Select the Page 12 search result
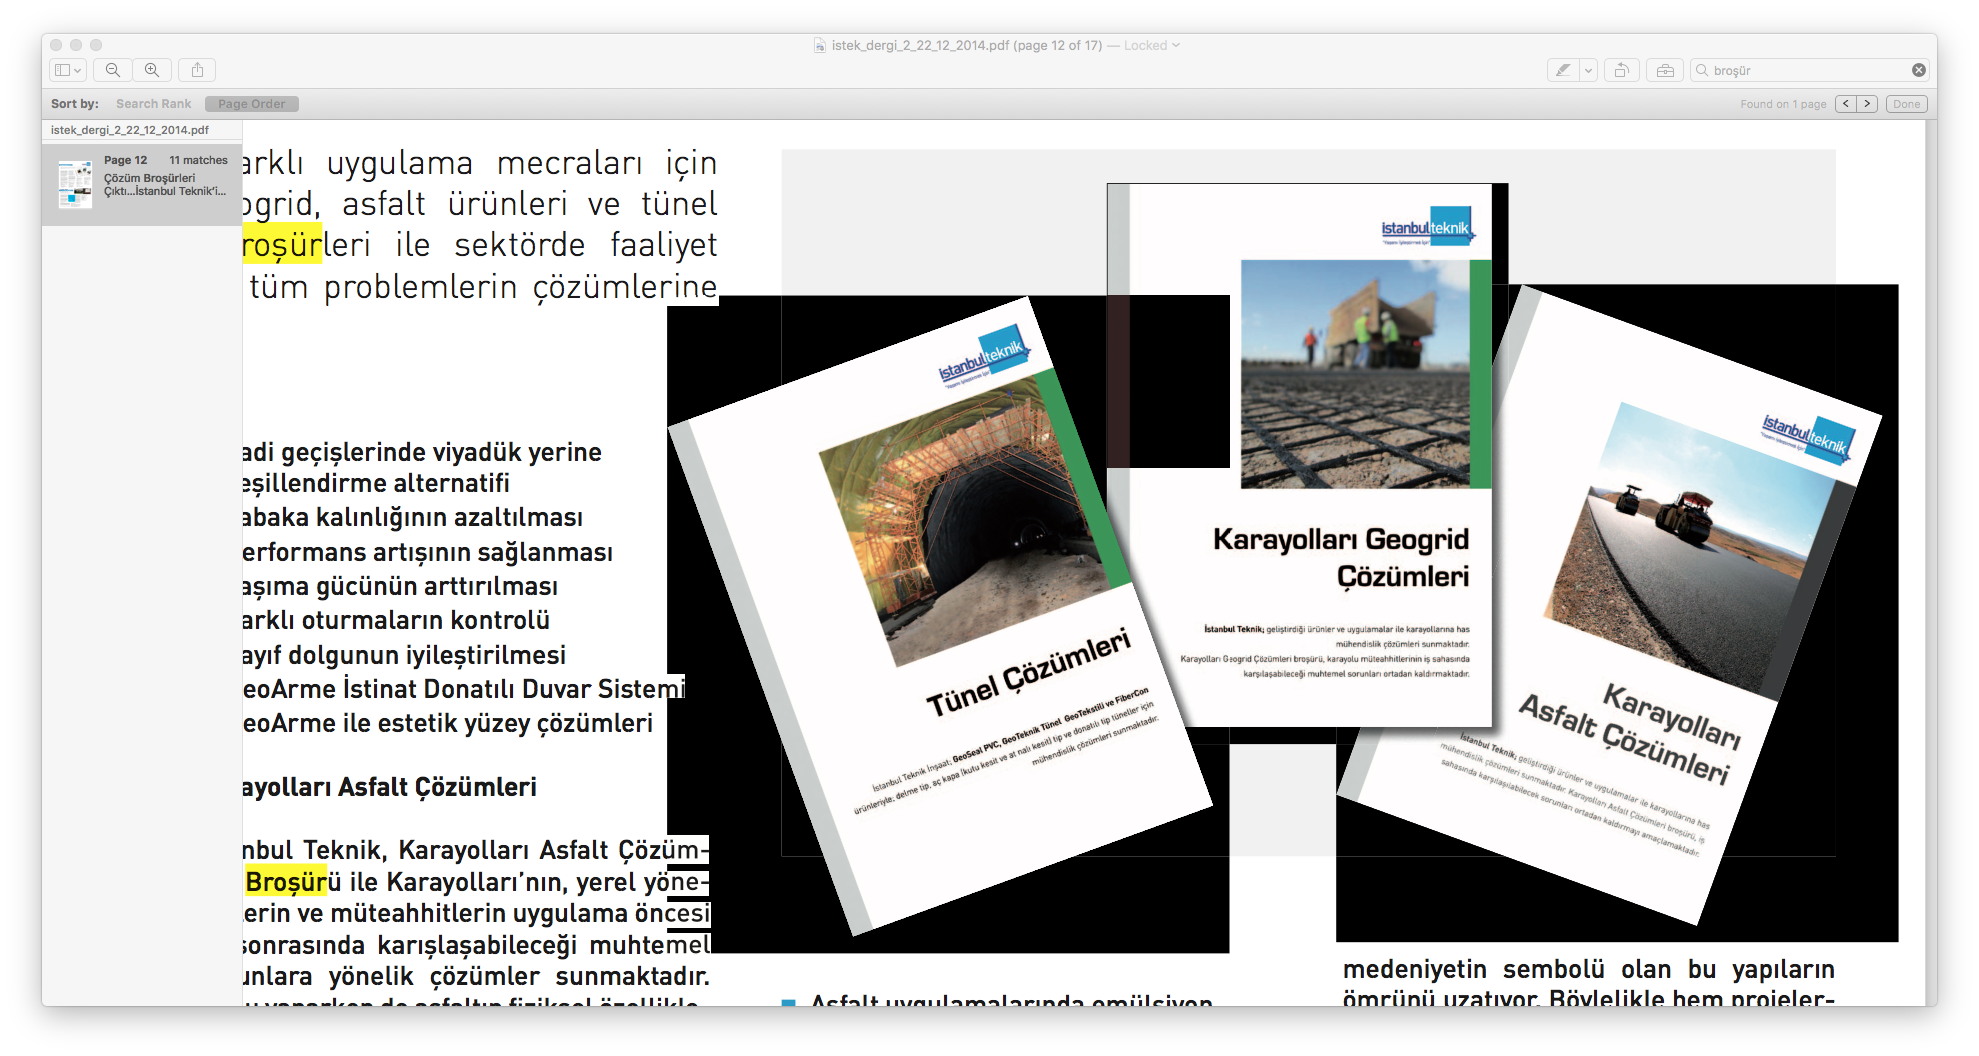 (x=142, y=184)
